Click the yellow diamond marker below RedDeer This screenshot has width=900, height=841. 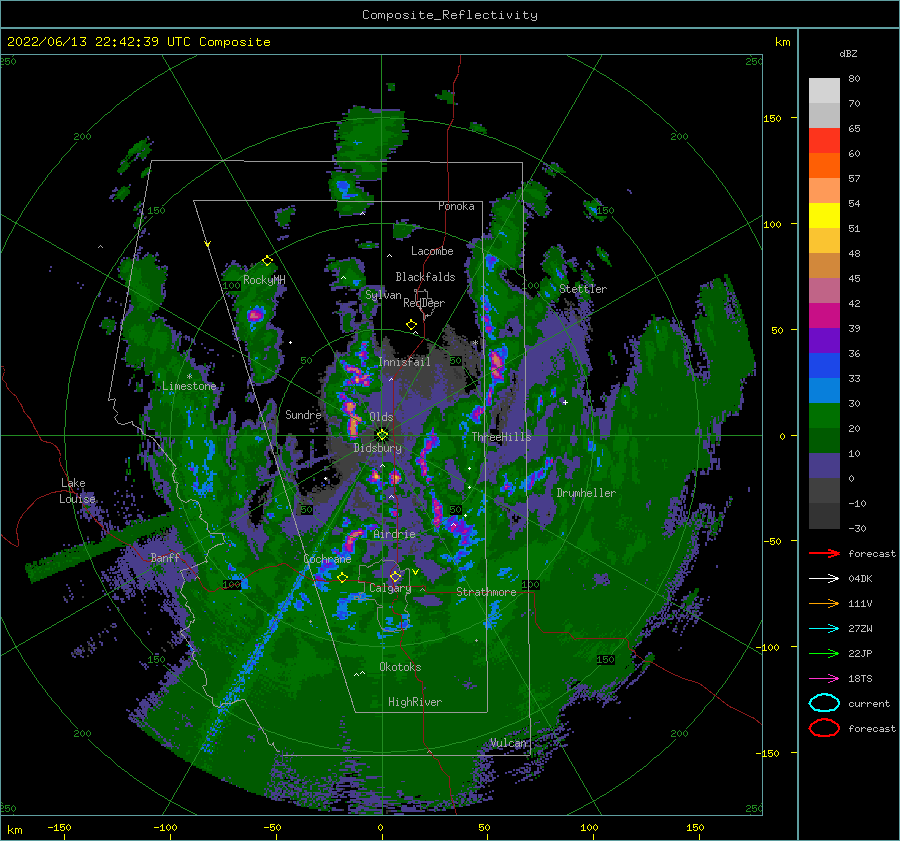tap(411, 325)
